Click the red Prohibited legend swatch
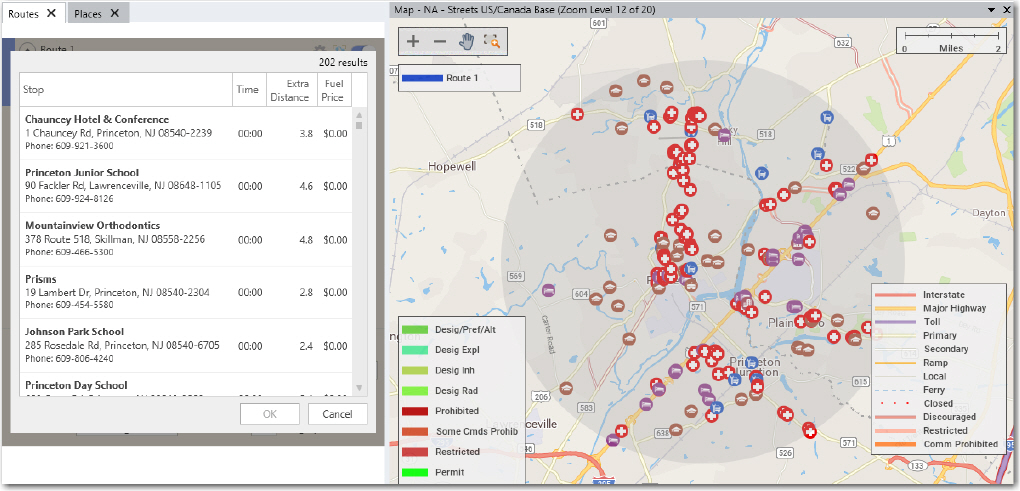Viewport: 1020px width, 491px height. pos(413,411)
